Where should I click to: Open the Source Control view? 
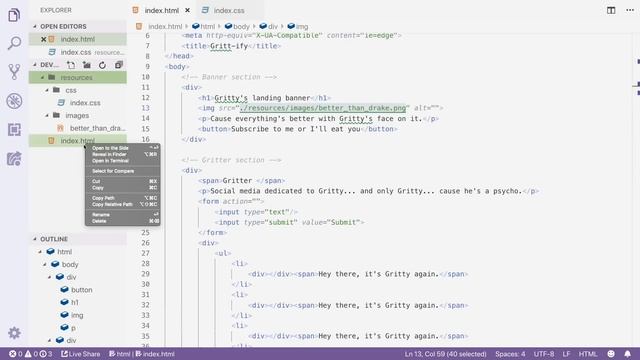pos(14,72)
